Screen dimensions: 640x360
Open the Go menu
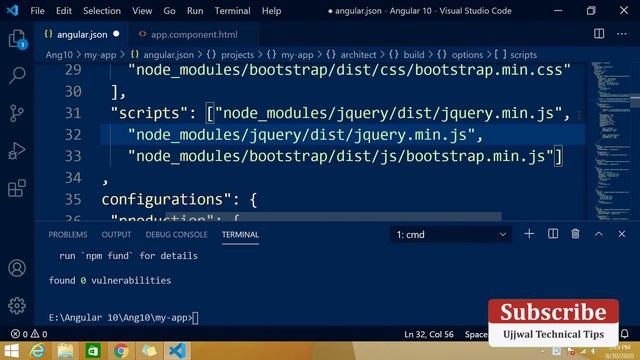tap(169, 11)
